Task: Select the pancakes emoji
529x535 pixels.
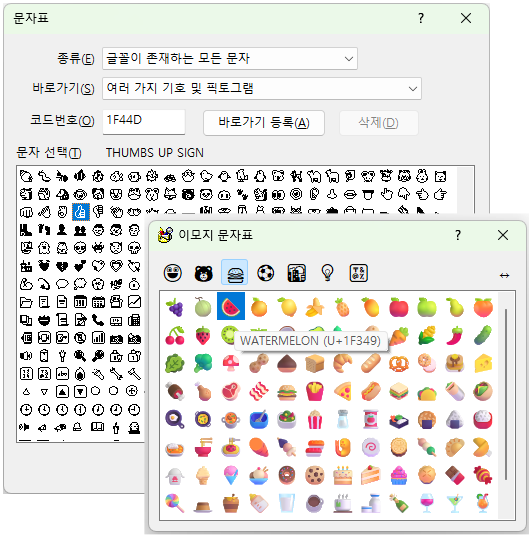Action: click(x=455, y=363)
